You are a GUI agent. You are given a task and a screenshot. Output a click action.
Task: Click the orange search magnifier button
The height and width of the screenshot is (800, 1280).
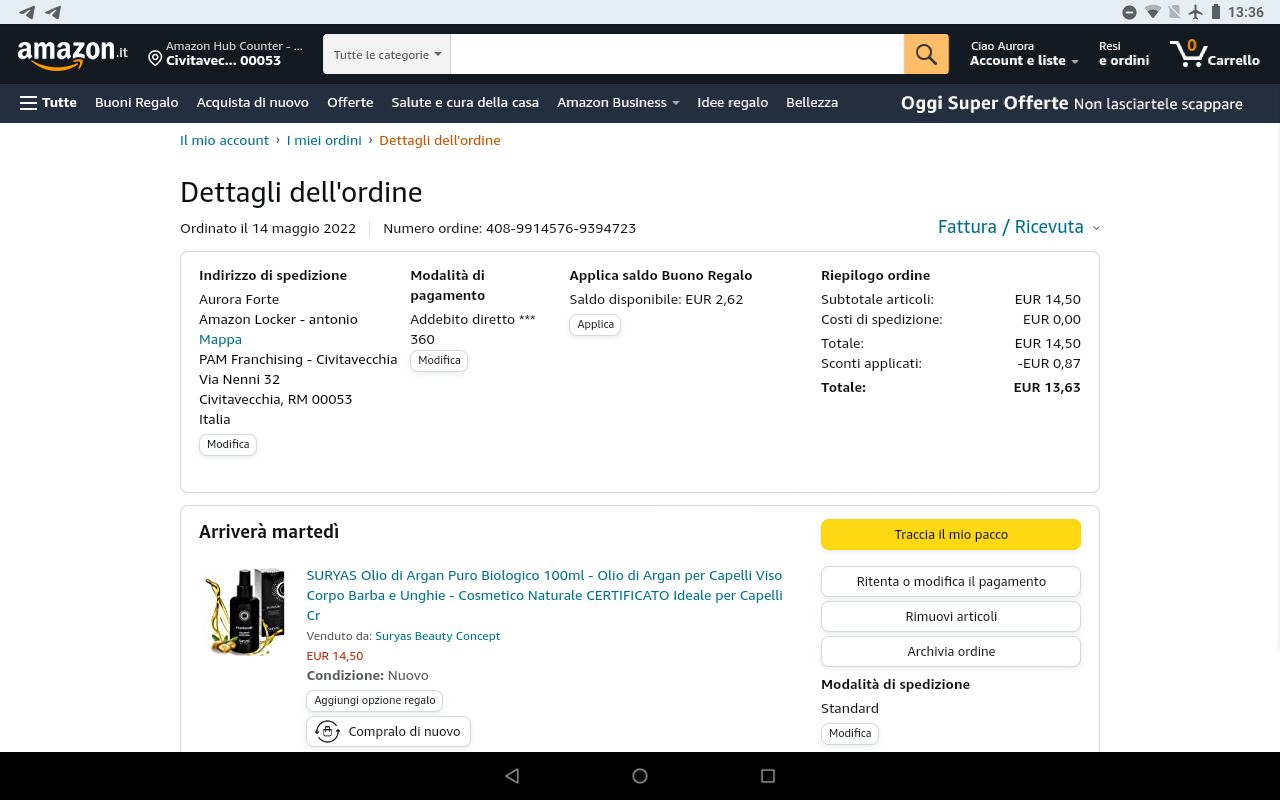coord(926,54)
